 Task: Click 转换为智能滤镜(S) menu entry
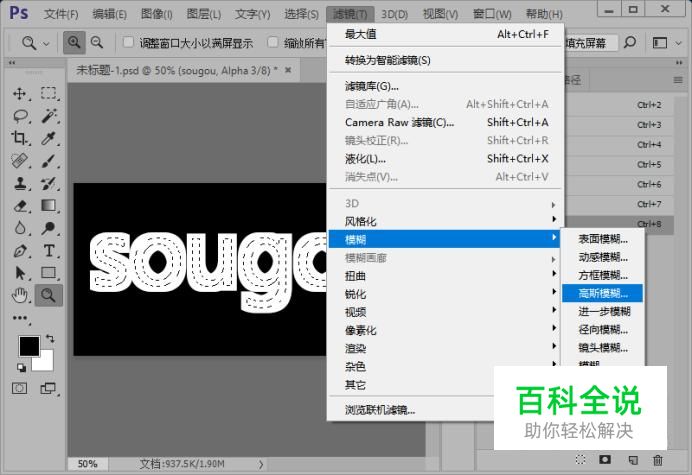[445, 60]
